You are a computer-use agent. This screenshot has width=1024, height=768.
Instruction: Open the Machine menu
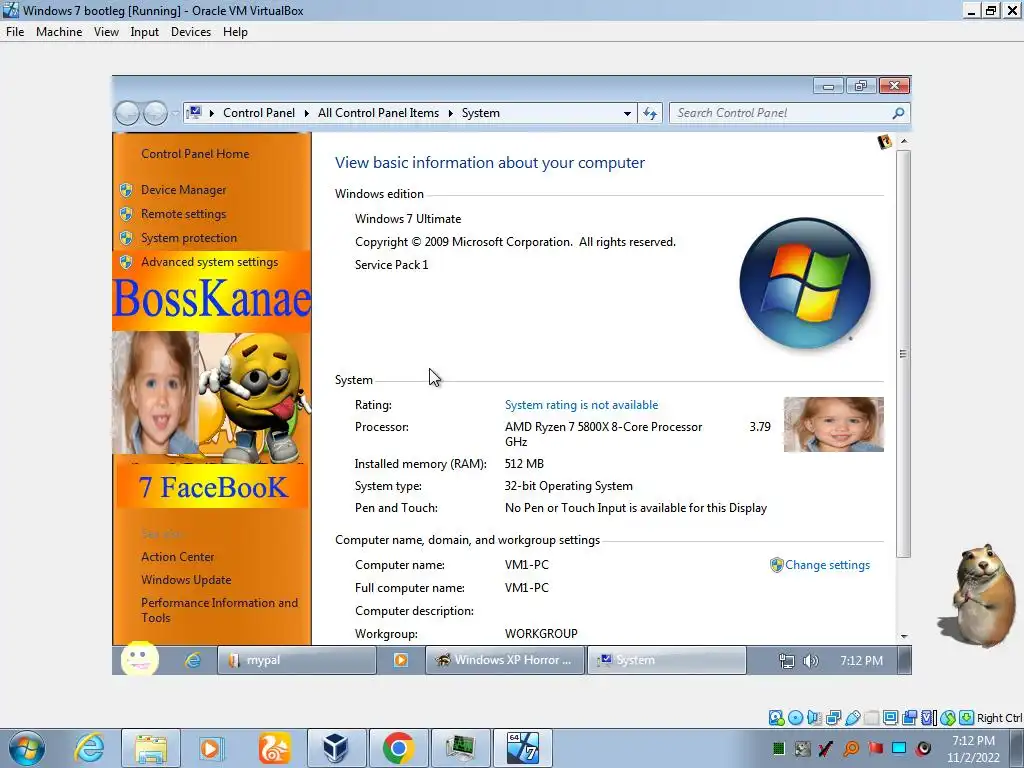[x=59, y=31]
